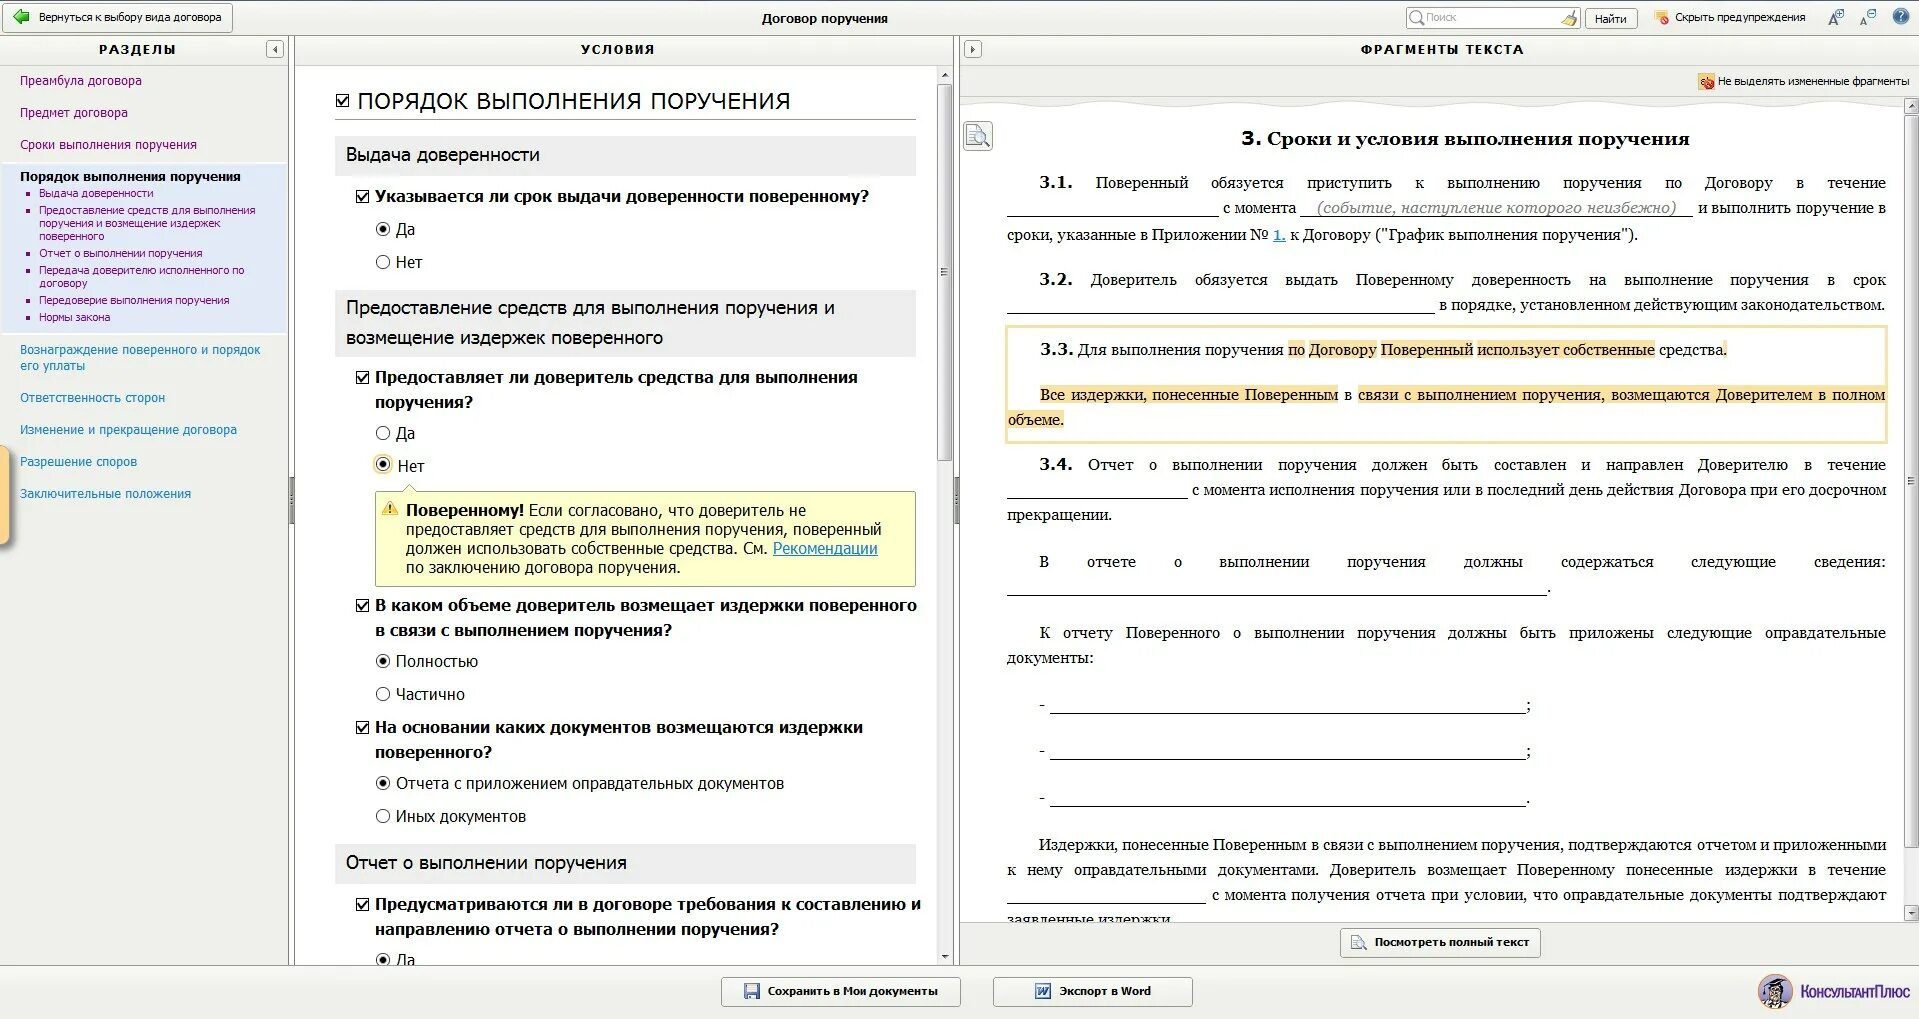1919x1019 pixels.
Task: Toggle checkbox for объем возмещения издержек question
Action: point(363,606)
